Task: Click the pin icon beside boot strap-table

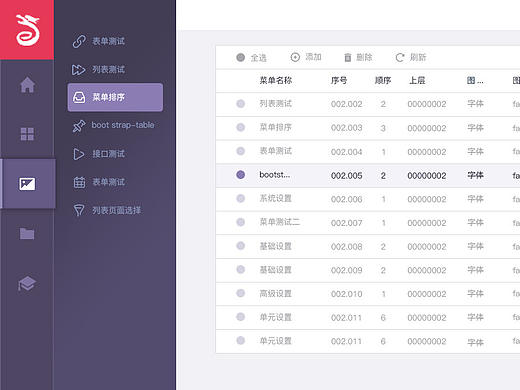Action: [x=79, y=126]
